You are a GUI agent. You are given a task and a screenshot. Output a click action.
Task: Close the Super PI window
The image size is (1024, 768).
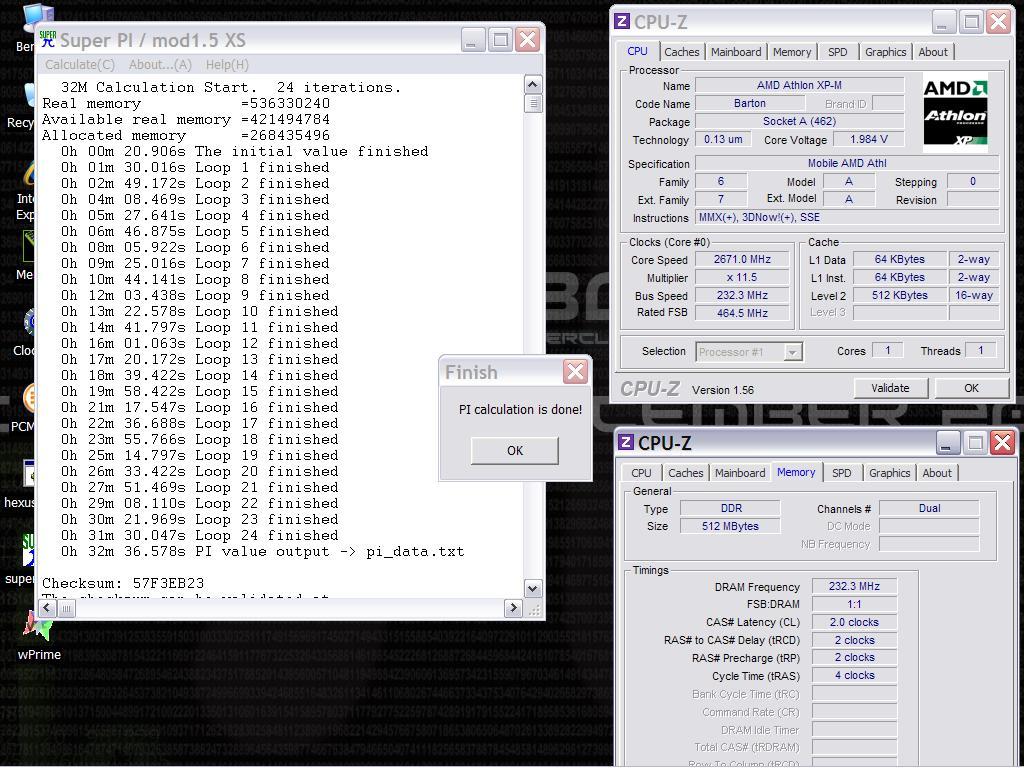point(528,40)
